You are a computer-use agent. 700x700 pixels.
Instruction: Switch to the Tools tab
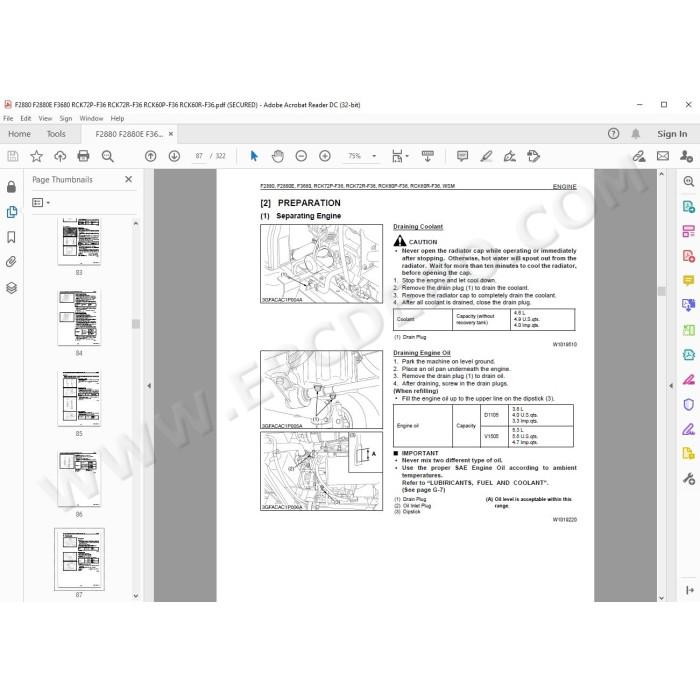(56, 134)
